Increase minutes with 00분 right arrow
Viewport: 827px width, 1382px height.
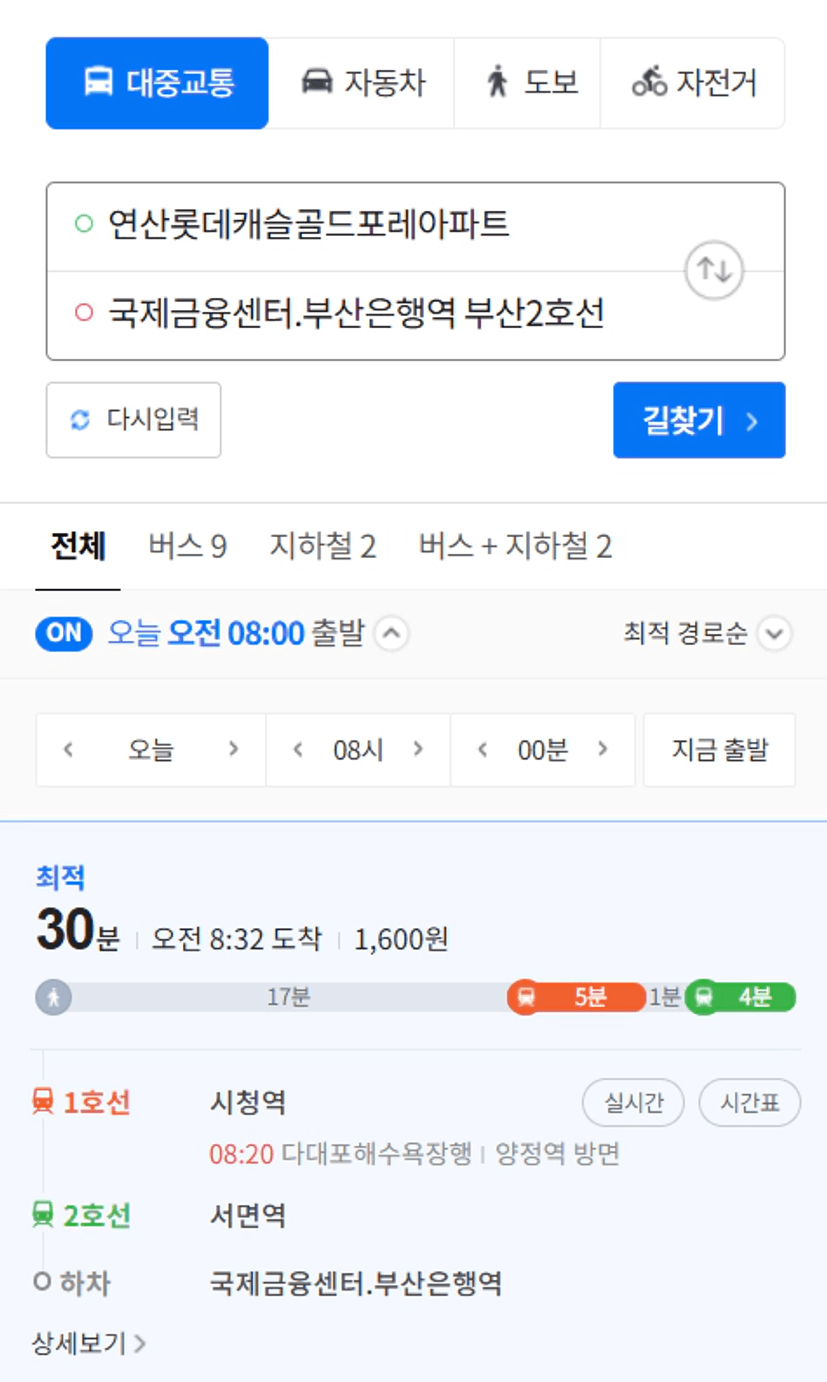(x=602, y=749)
